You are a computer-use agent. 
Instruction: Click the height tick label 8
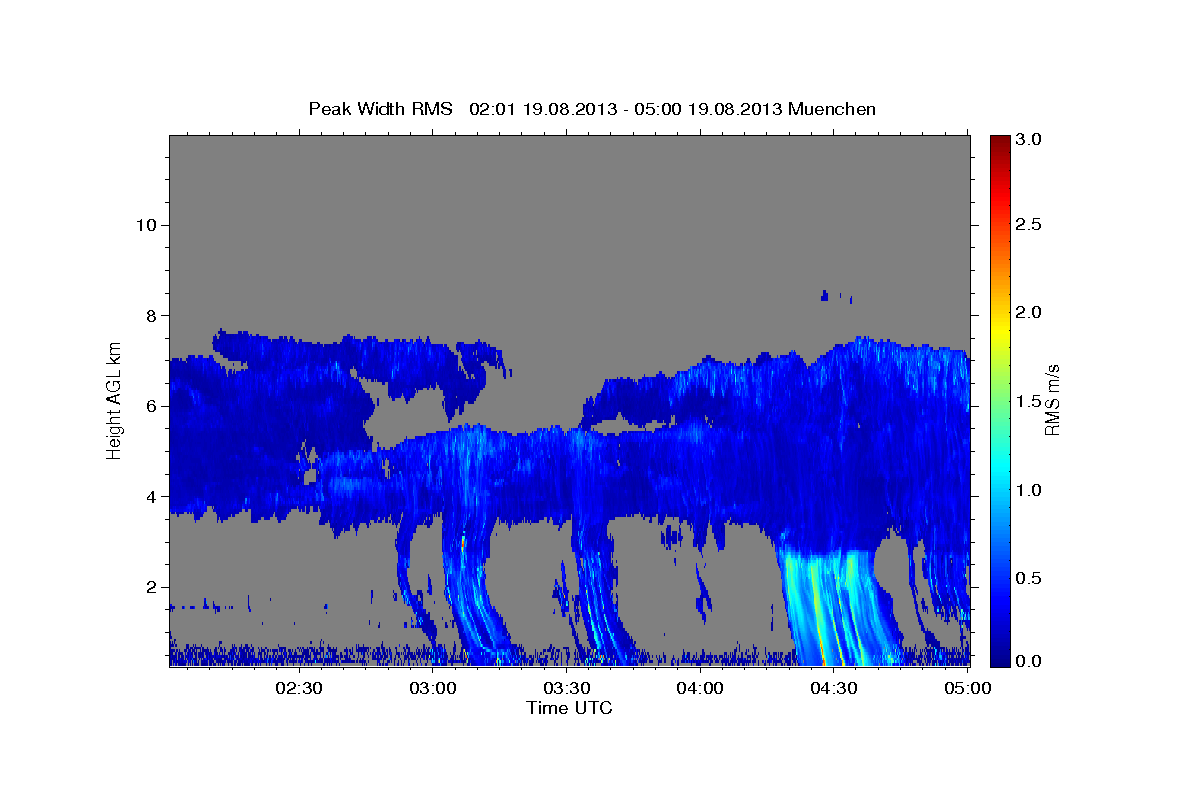[x=150, y=315]
